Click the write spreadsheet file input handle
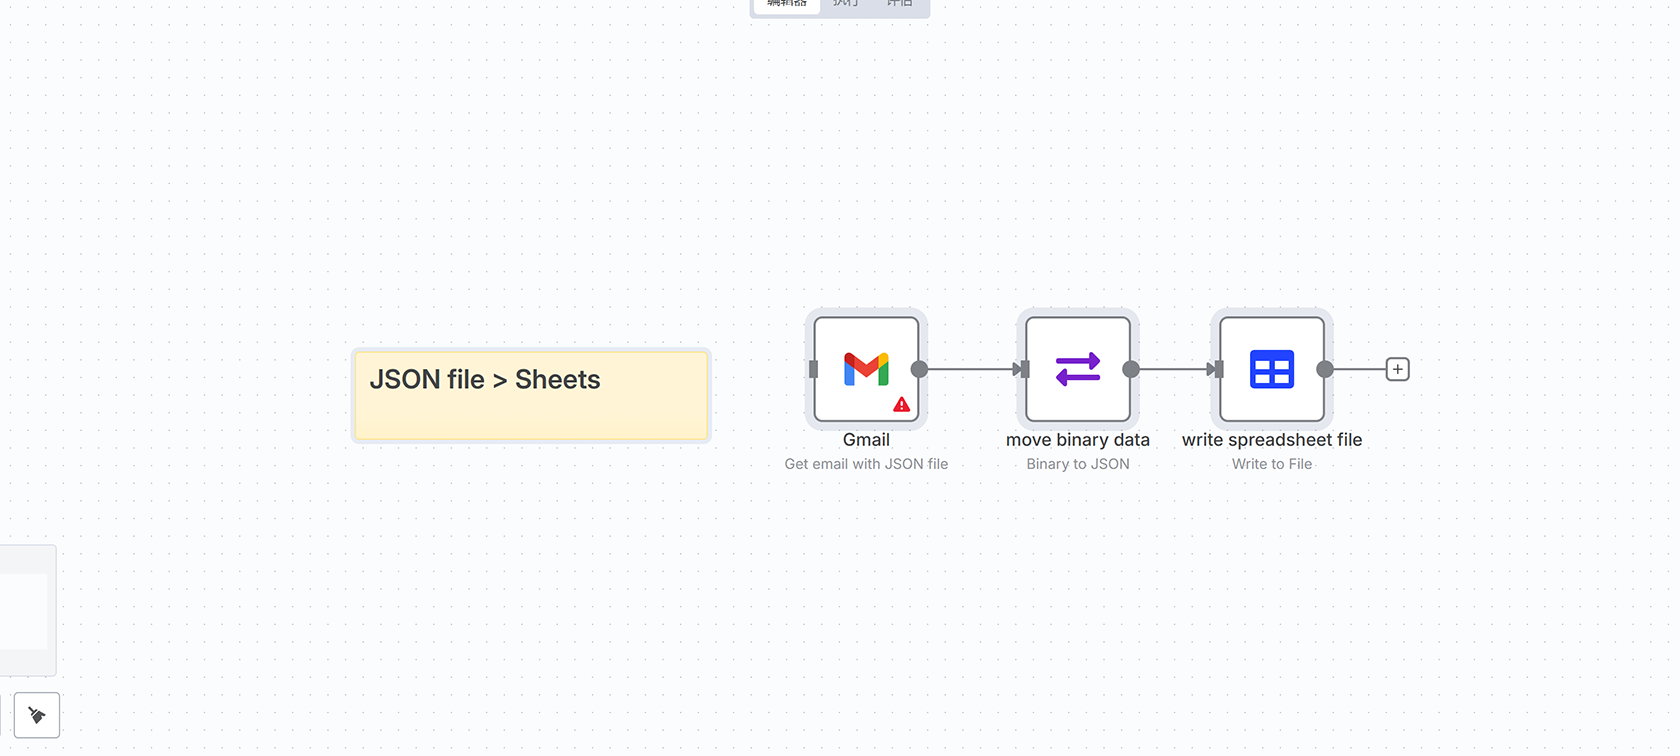The image size is (1680, 756). (x=1216, y=369)
